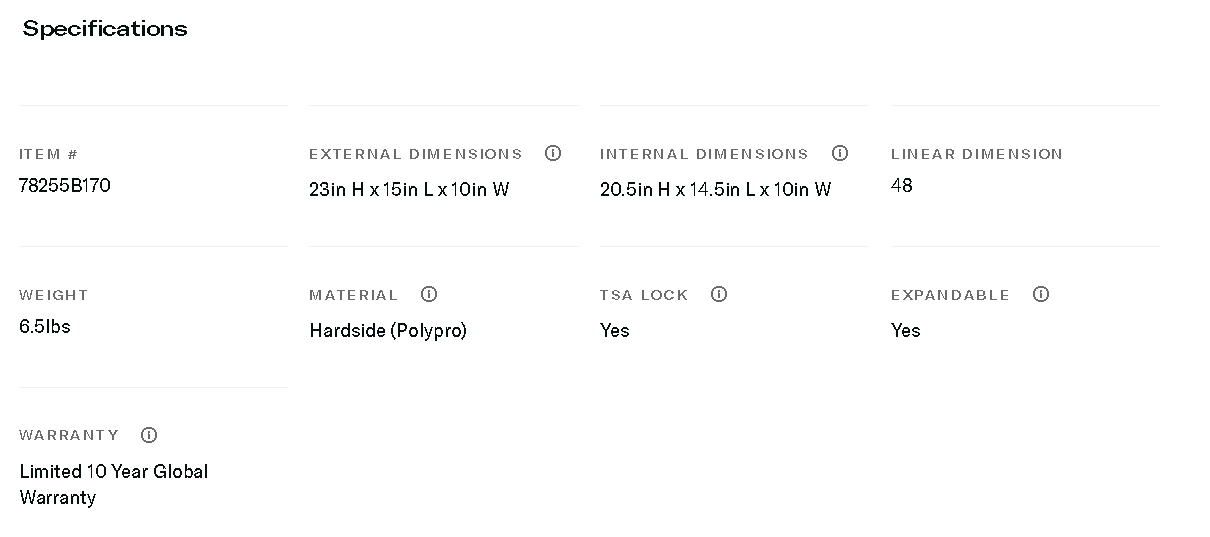Select the Hardside (Polypro) material text
This screenshot has width=1210, height=537.
click(x=388, y=330)
